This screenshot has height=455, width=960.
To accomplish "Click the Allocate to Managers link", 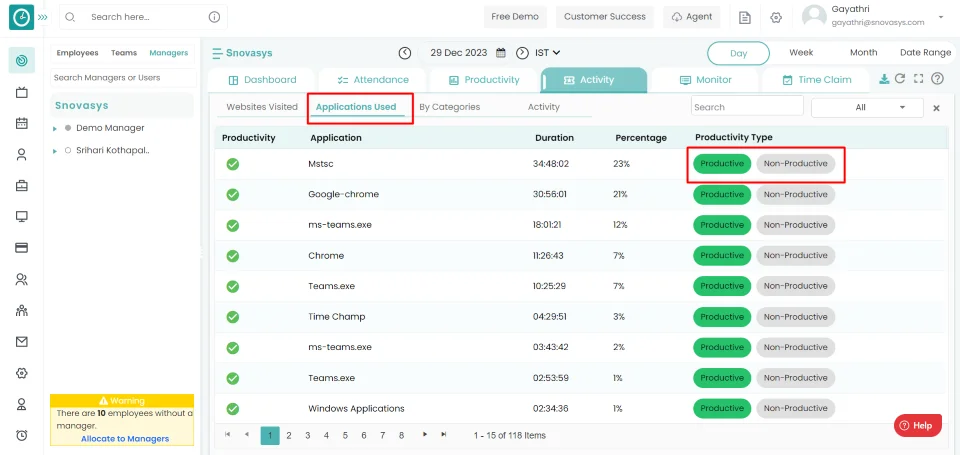I will (x=125, y=438).
